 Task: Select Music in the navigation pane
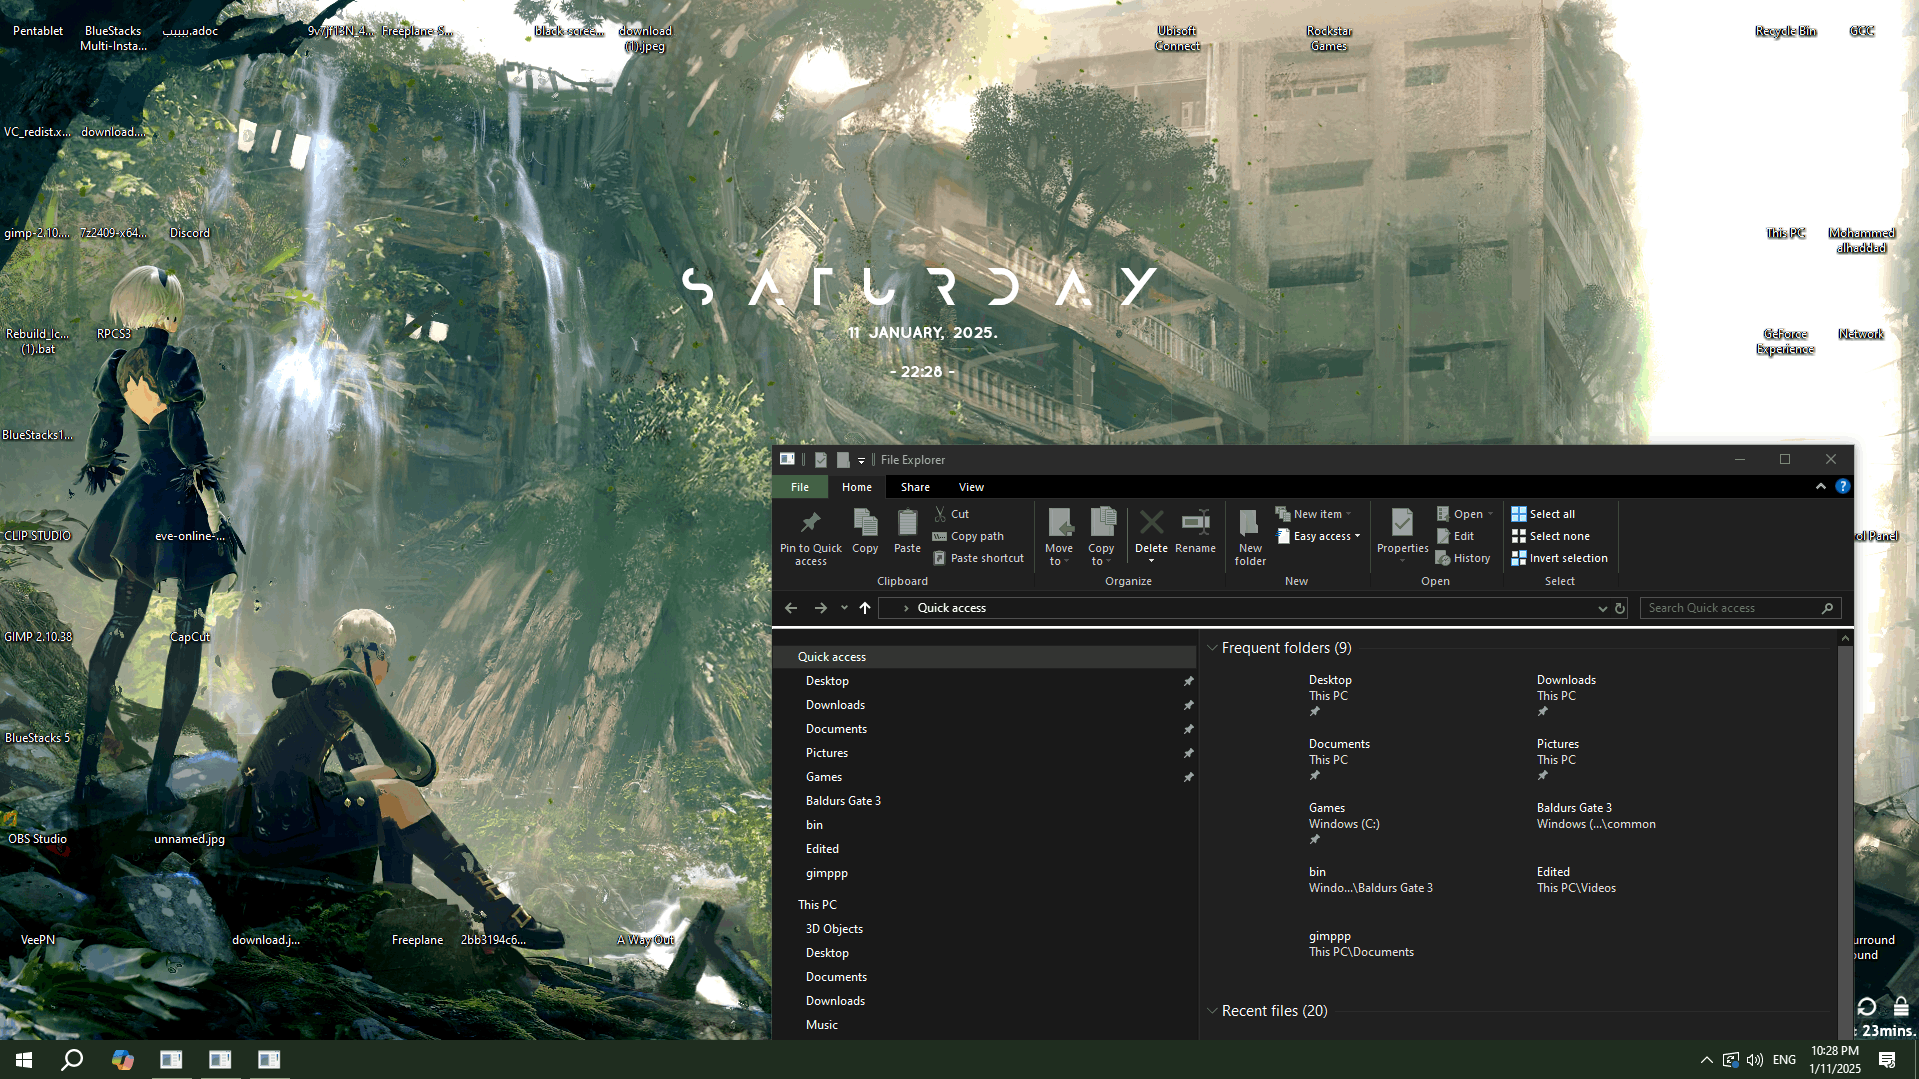(985, 1025)
